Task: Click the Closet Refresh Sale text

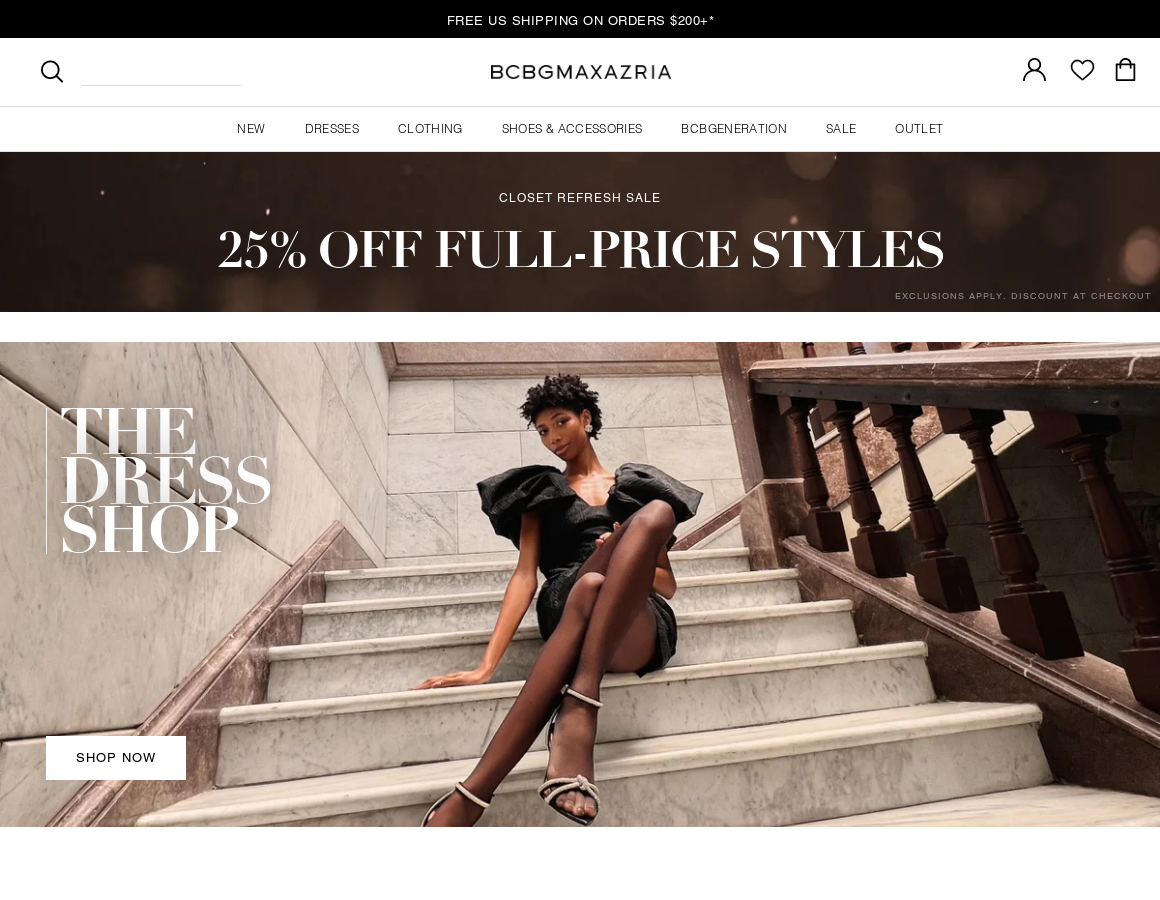Action: (579, 197)
